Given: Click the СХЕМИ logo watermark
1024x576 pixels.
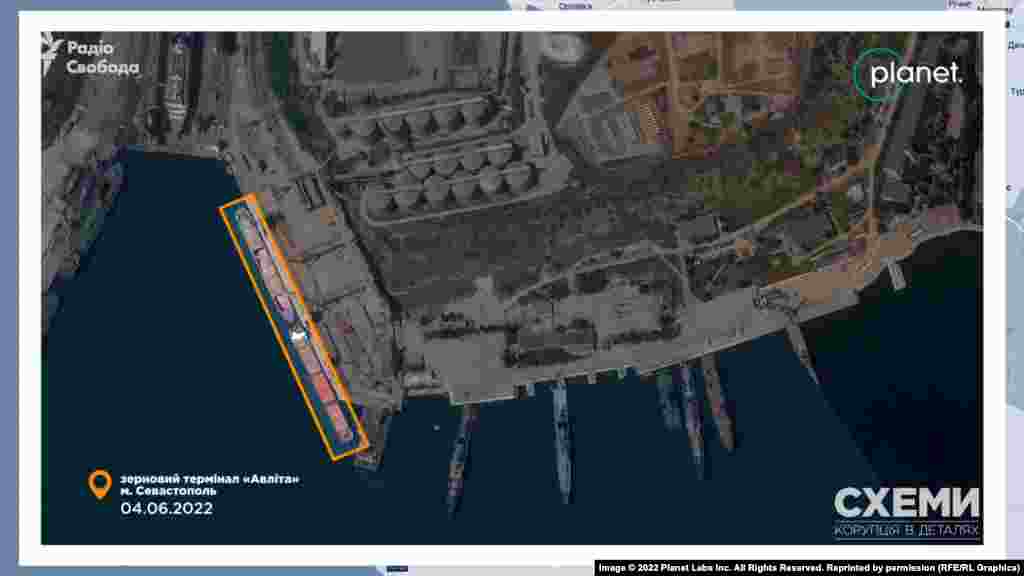Looking at the screenshot, I should (x=906, y=502).
